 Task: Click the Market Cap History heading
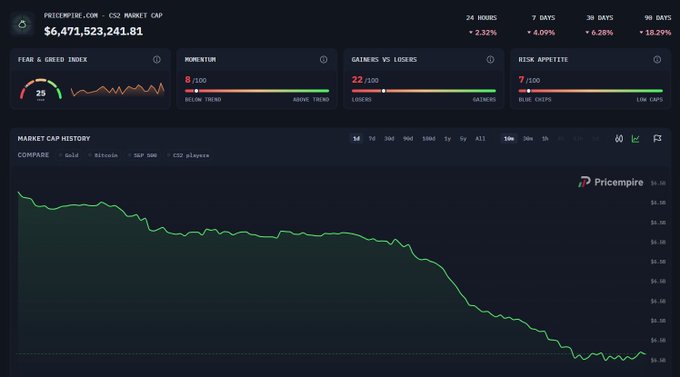pyautogui.click(x=54, y=138)
